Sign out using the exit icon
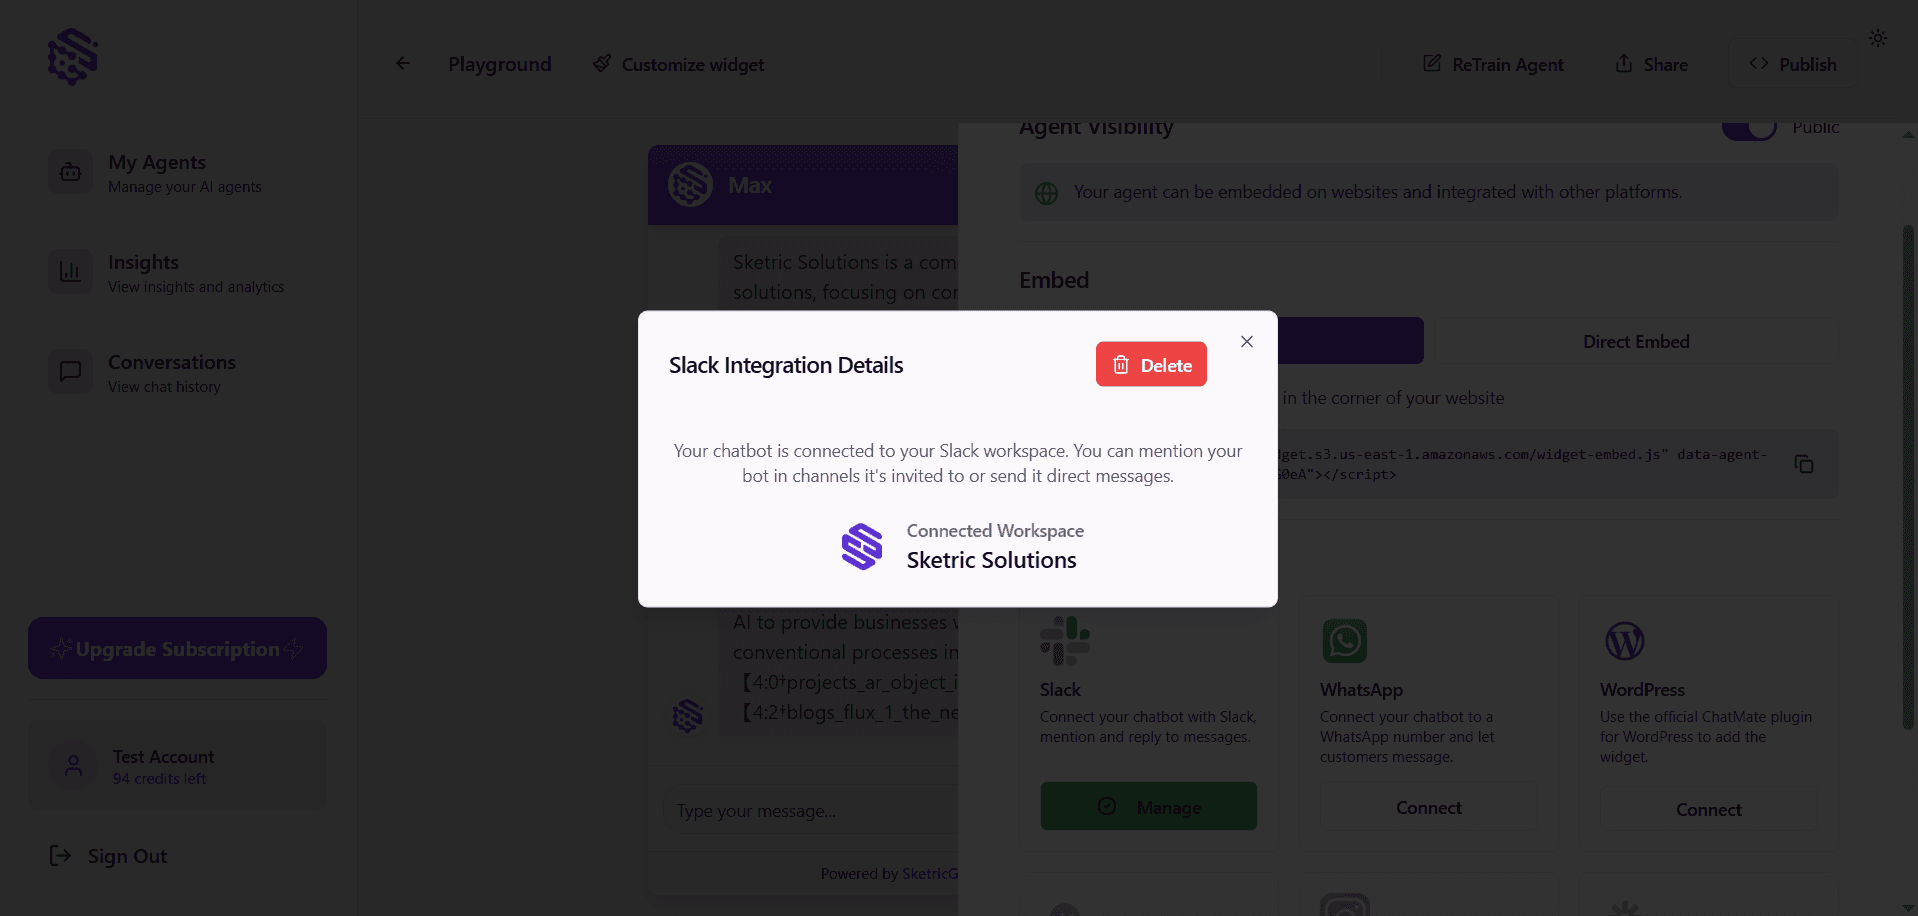The image size is (1918, 916). [x=59, y=855]
